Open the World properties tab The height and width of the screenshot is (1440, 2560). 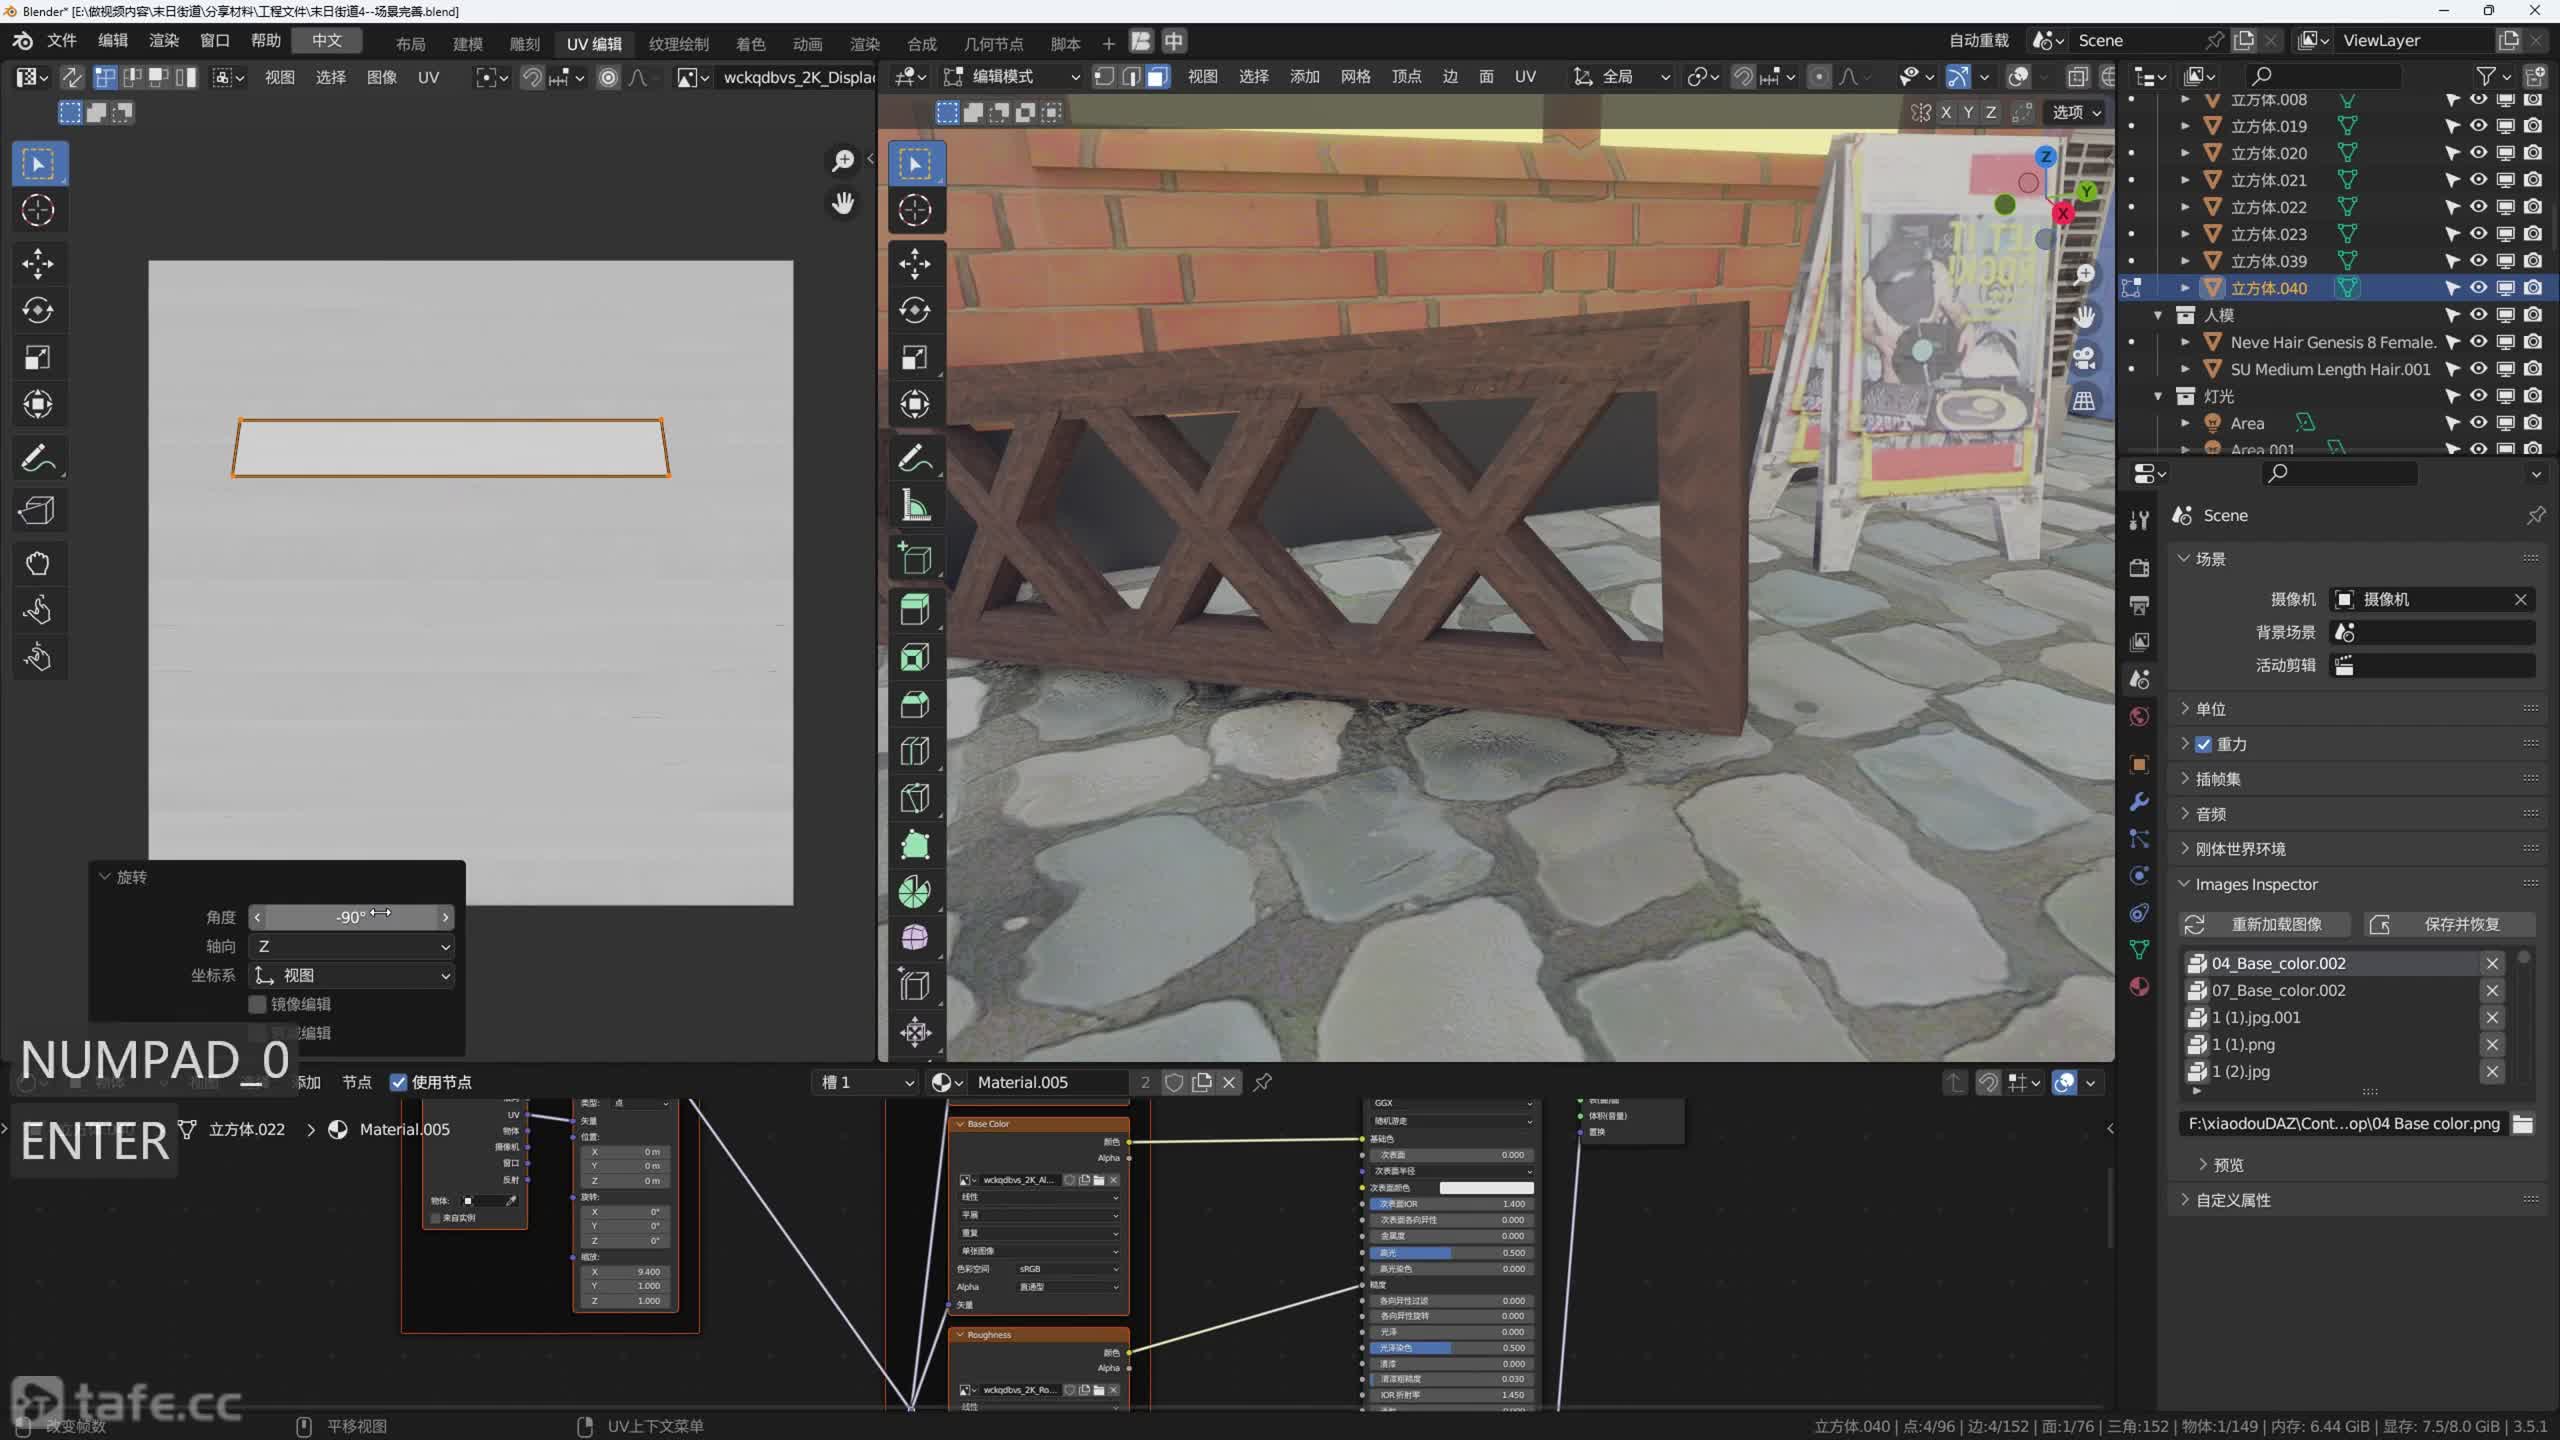point(2139,716)
